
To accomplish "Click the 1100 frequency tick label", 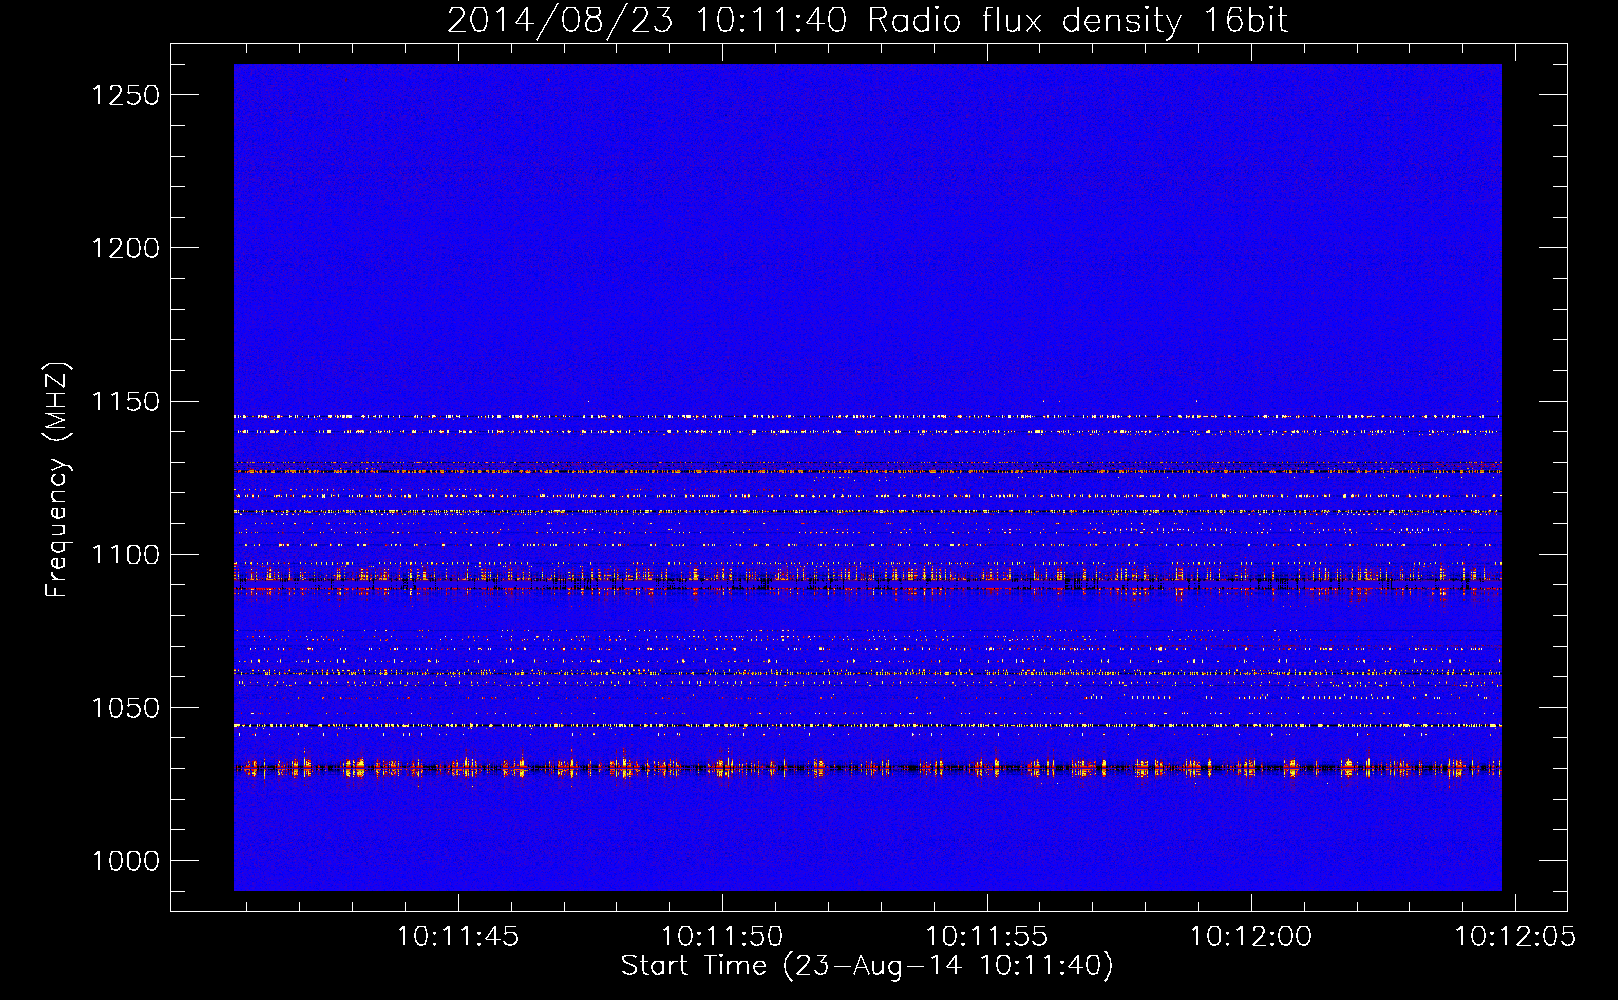I will click(125, 555).
